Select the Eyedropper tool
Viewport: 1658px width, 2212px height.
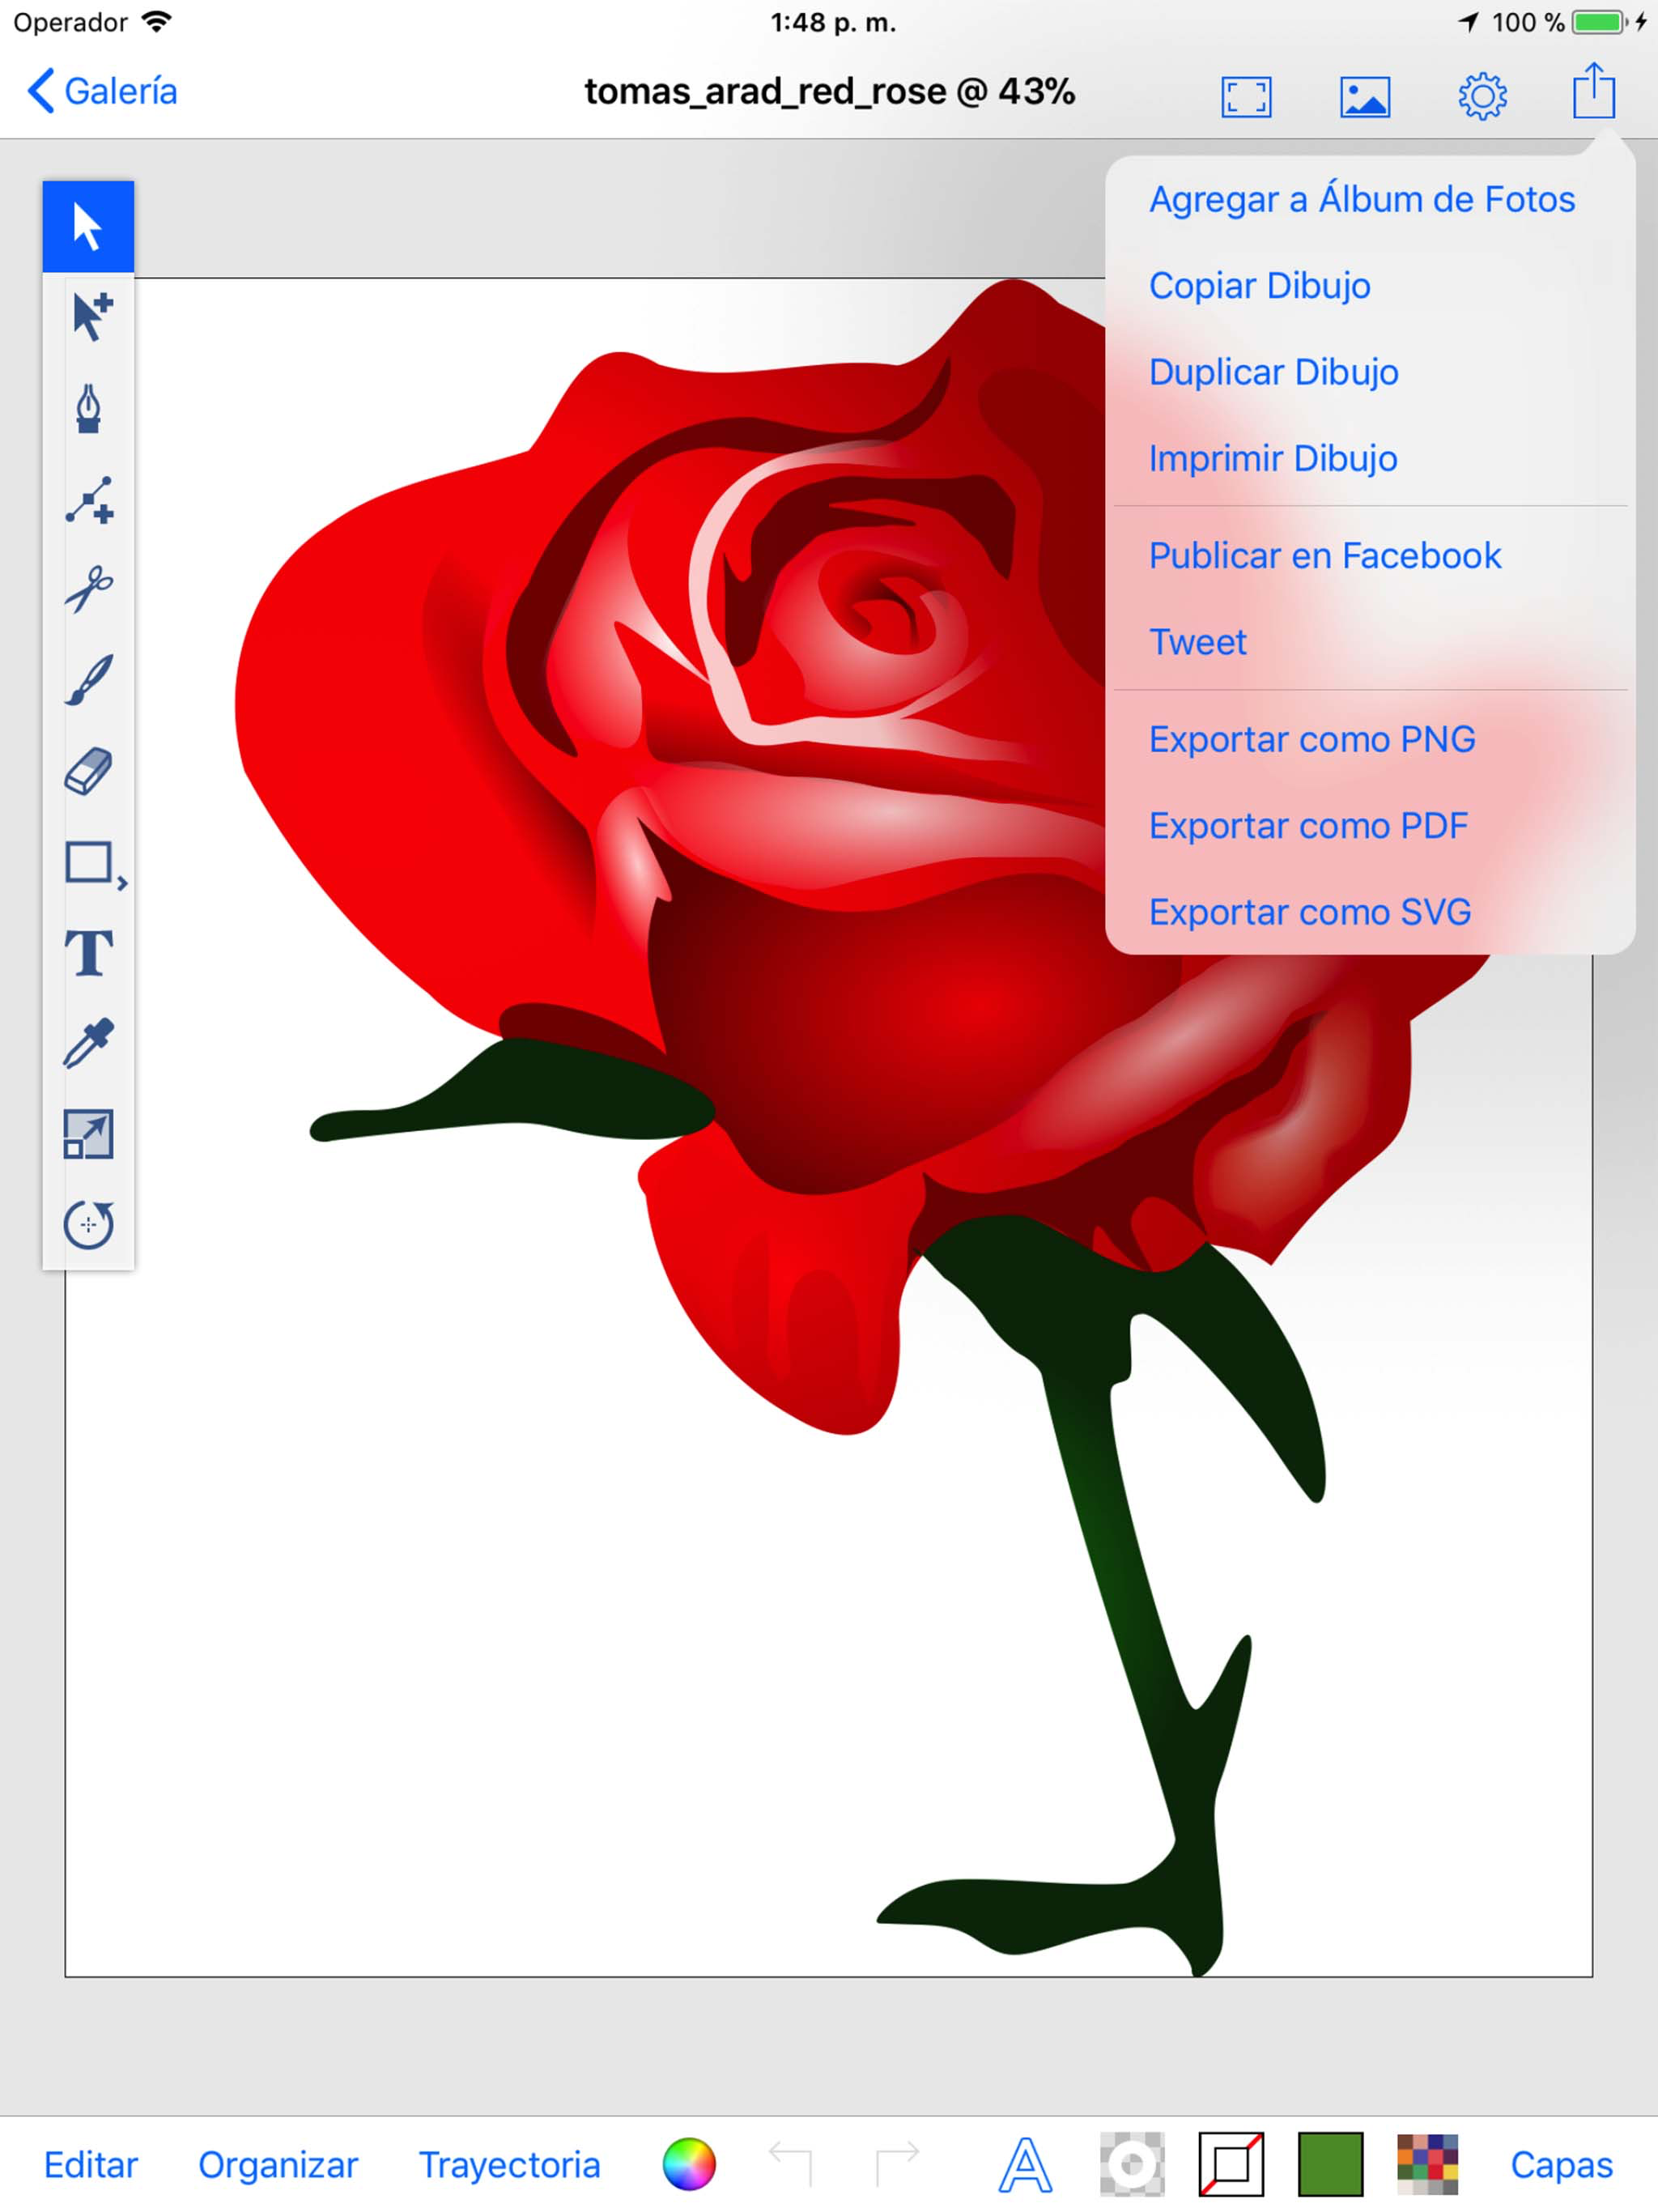point(88,1043)
